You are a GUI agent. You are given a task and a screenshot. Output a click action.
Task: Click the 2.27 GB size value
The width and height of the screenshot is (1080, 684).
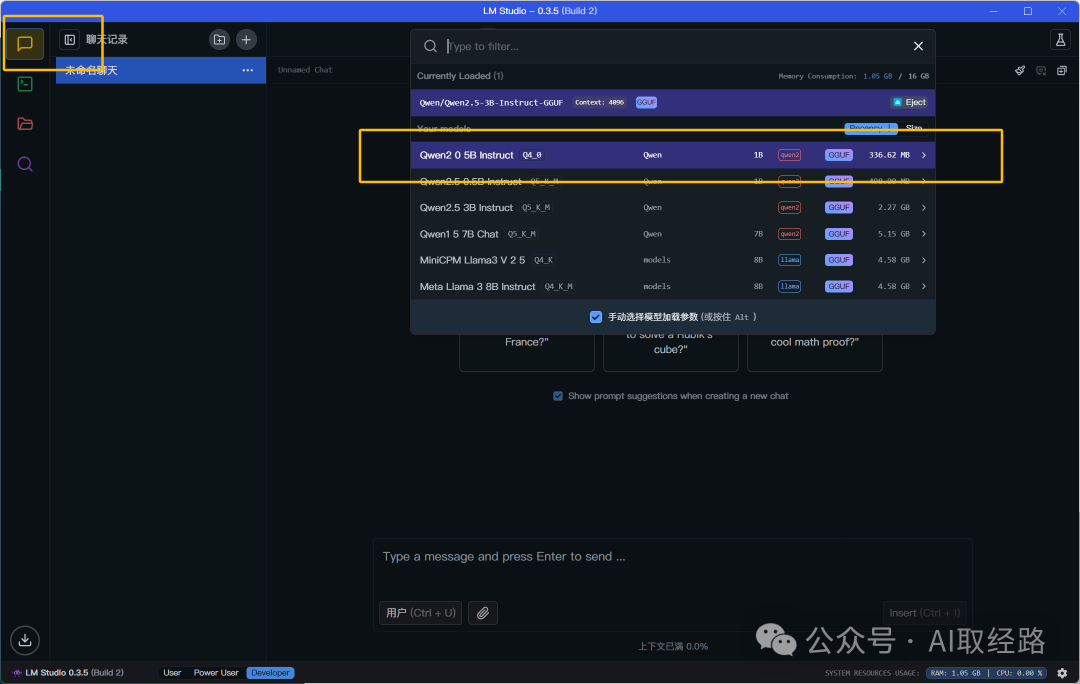pos(893,207)
